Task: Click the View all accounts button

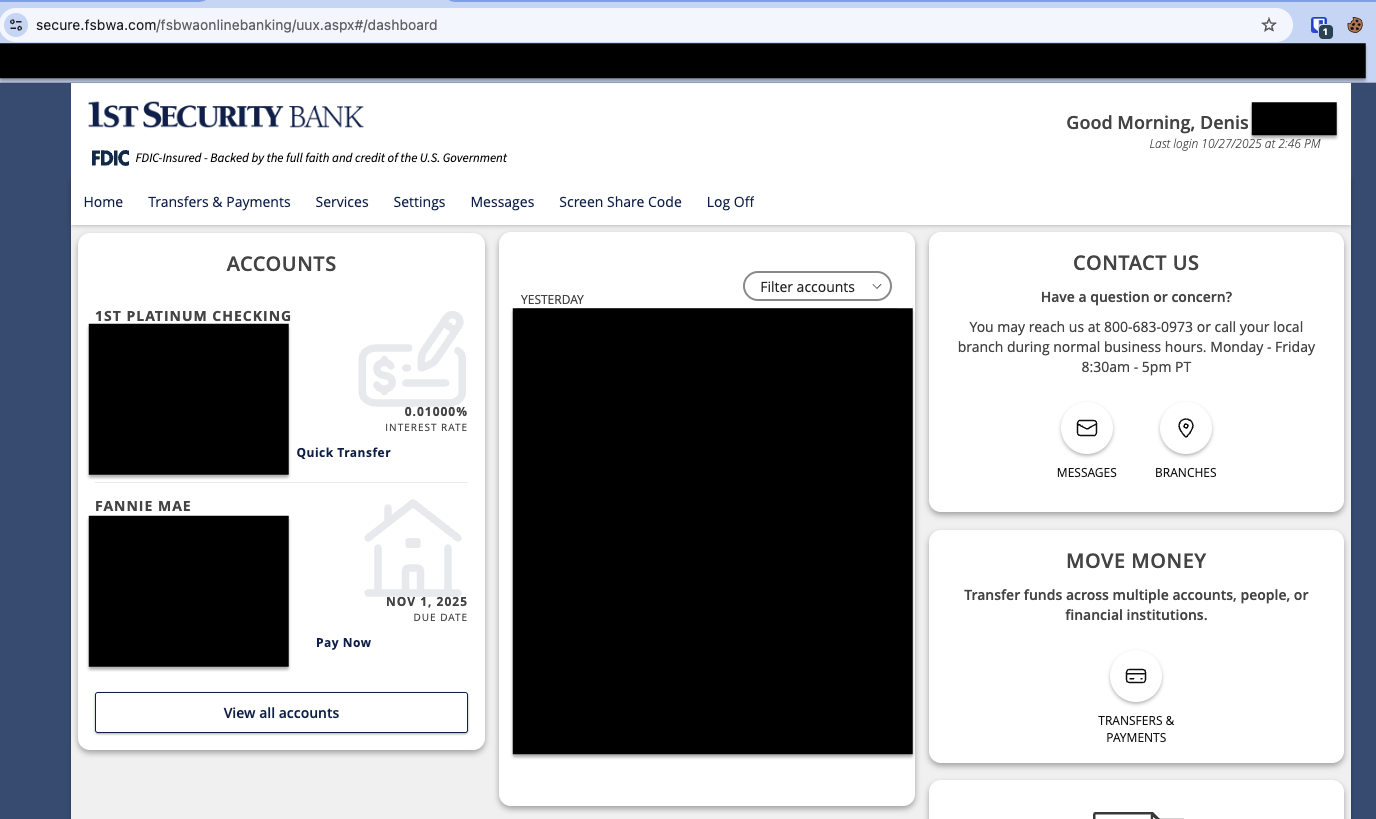Action: click(281, 713)
